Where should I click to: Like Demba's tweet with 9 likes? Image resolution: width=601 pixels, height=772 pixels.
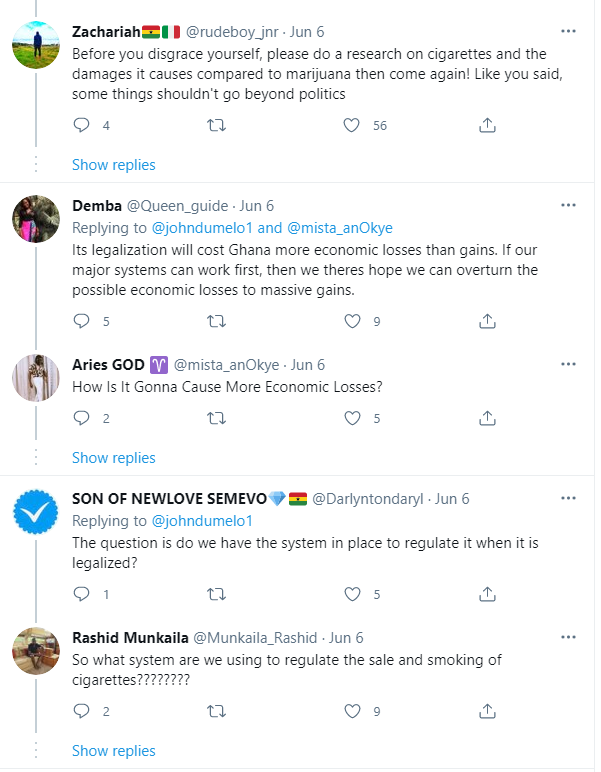click(352, 321)
